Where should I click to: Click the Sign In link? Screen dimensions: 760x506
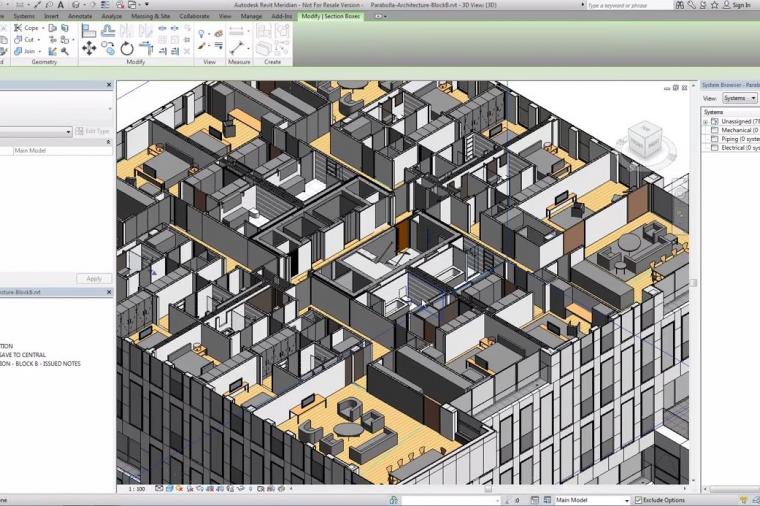(x=741, y=5)
